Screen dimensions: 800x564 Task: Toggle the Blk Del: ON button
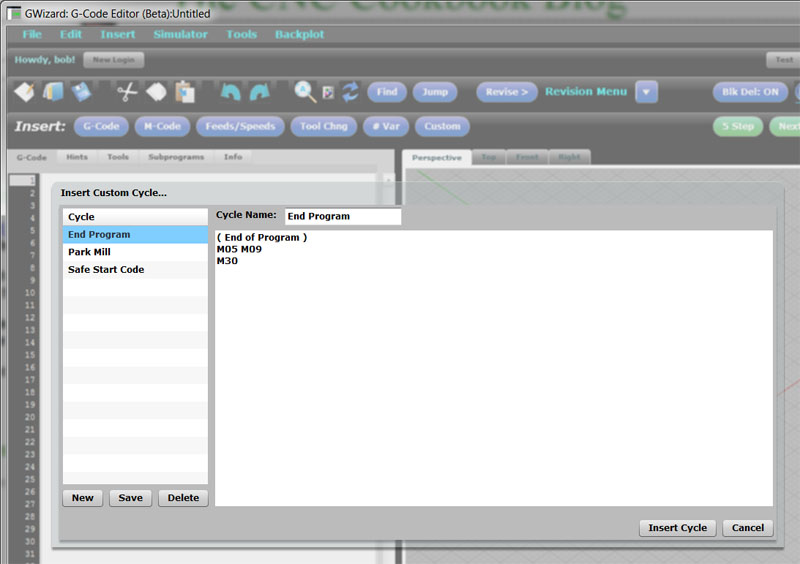click(x=750, y=92)
